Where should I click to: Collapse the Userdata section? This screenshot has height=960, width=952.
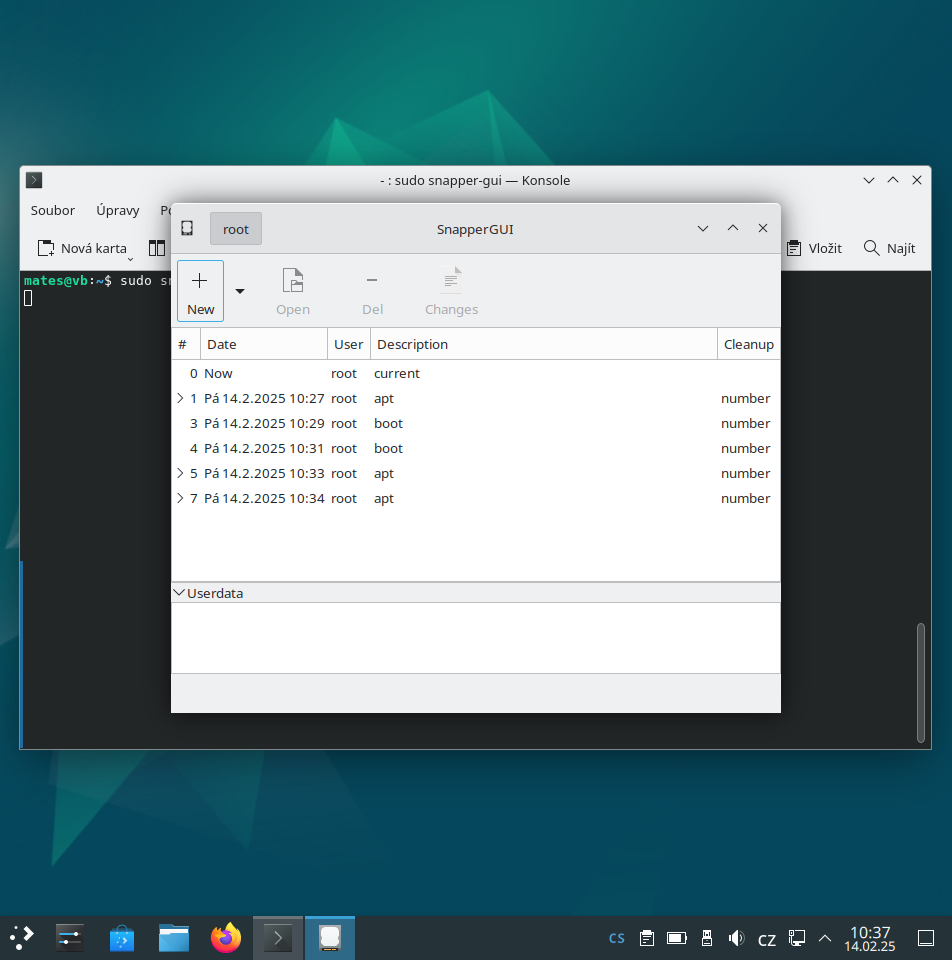point(179,593)
